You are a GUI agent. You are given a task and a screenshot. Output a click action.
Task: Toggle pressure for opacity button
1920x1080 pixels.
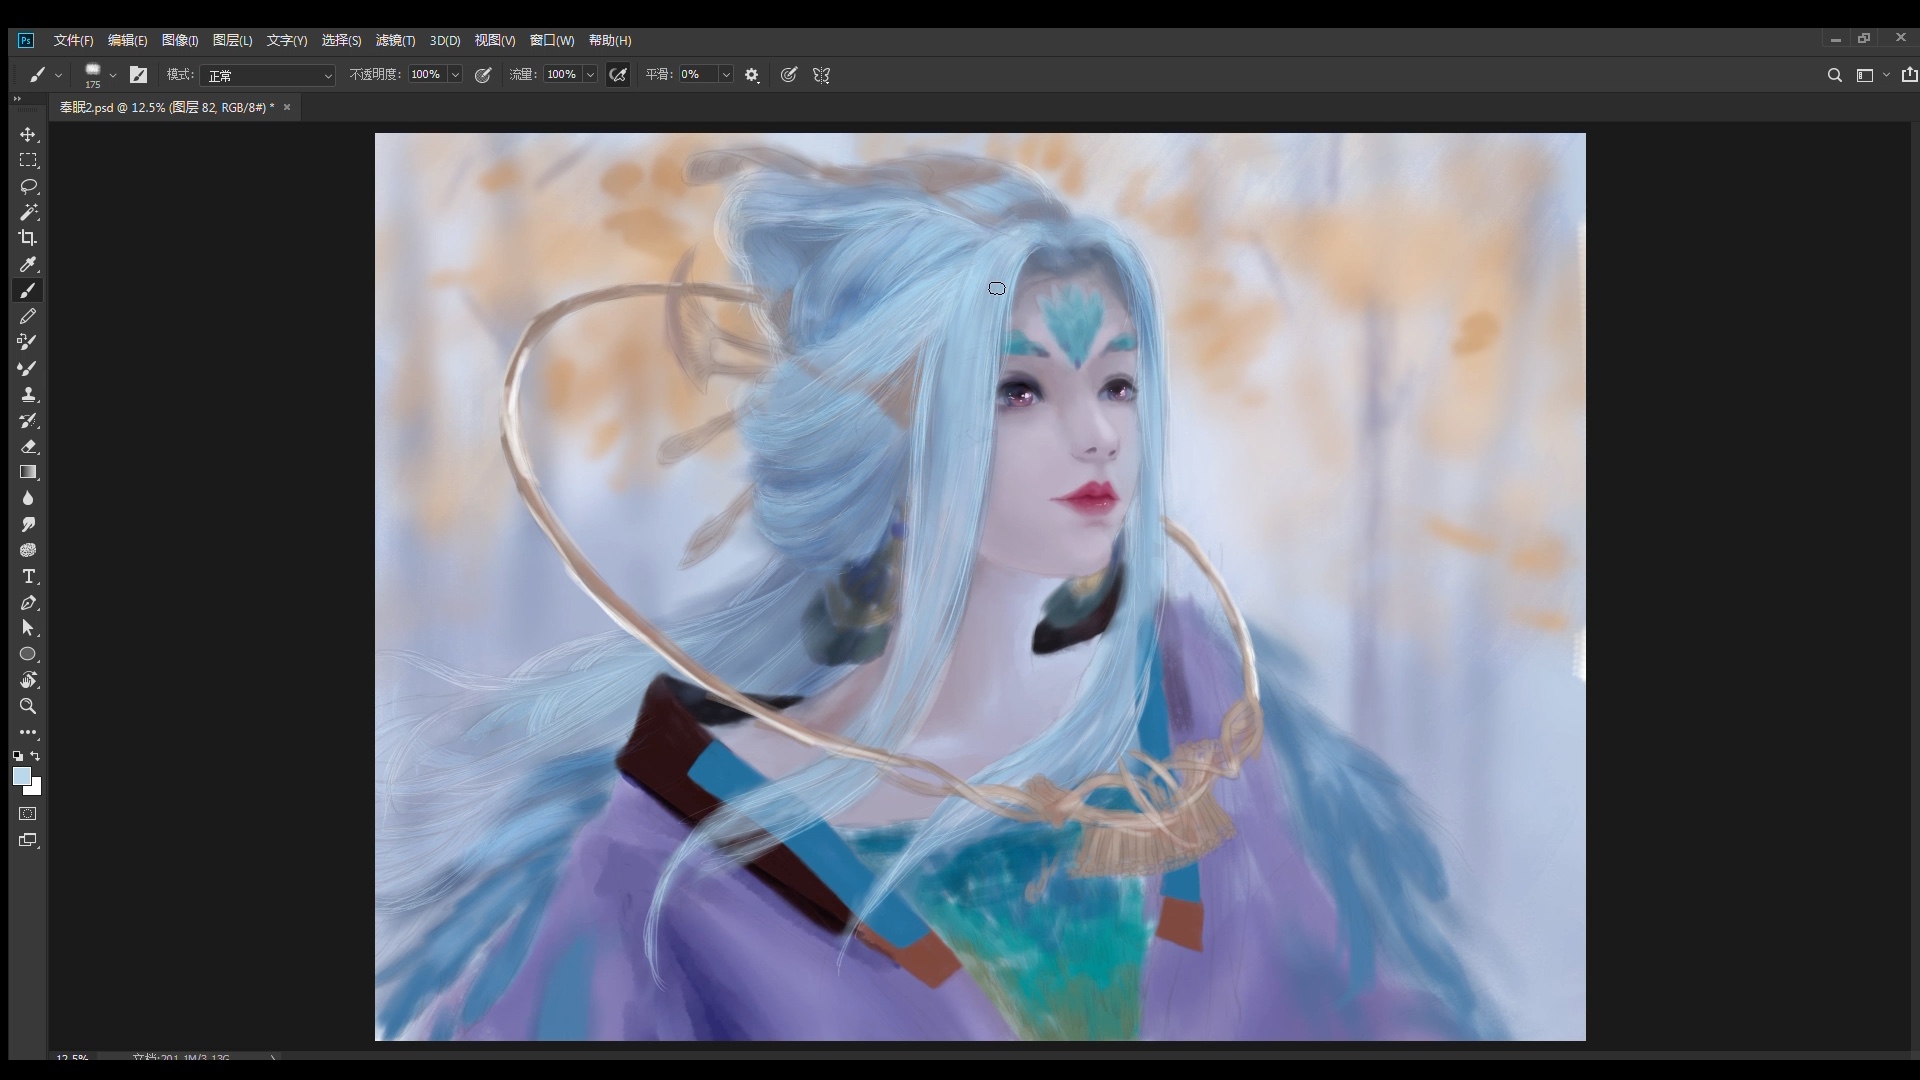coord(483,75)
